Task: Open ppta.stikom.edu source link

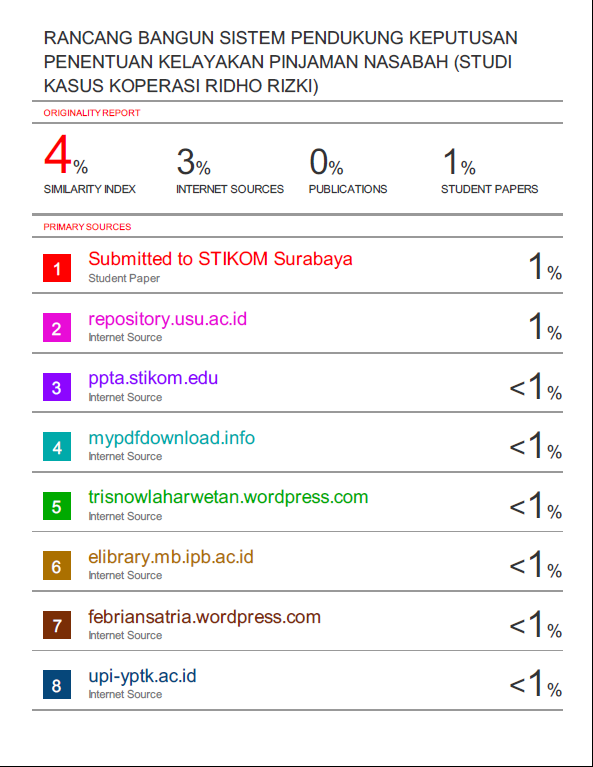Action: (x=153, y=379)
